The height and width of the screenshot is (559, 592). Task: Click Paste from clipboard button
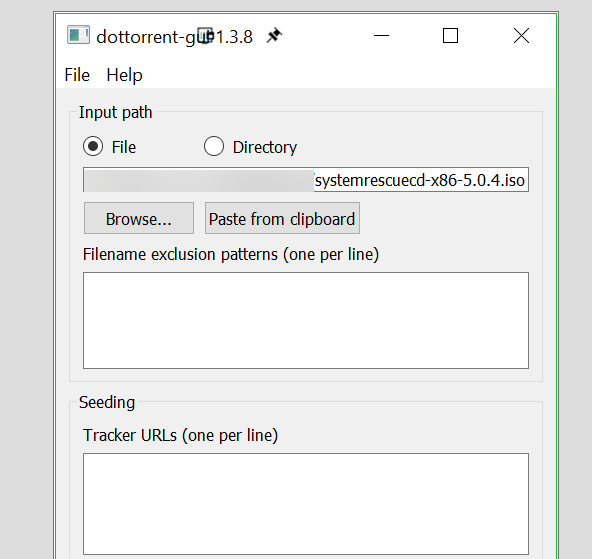coord(282,219)
